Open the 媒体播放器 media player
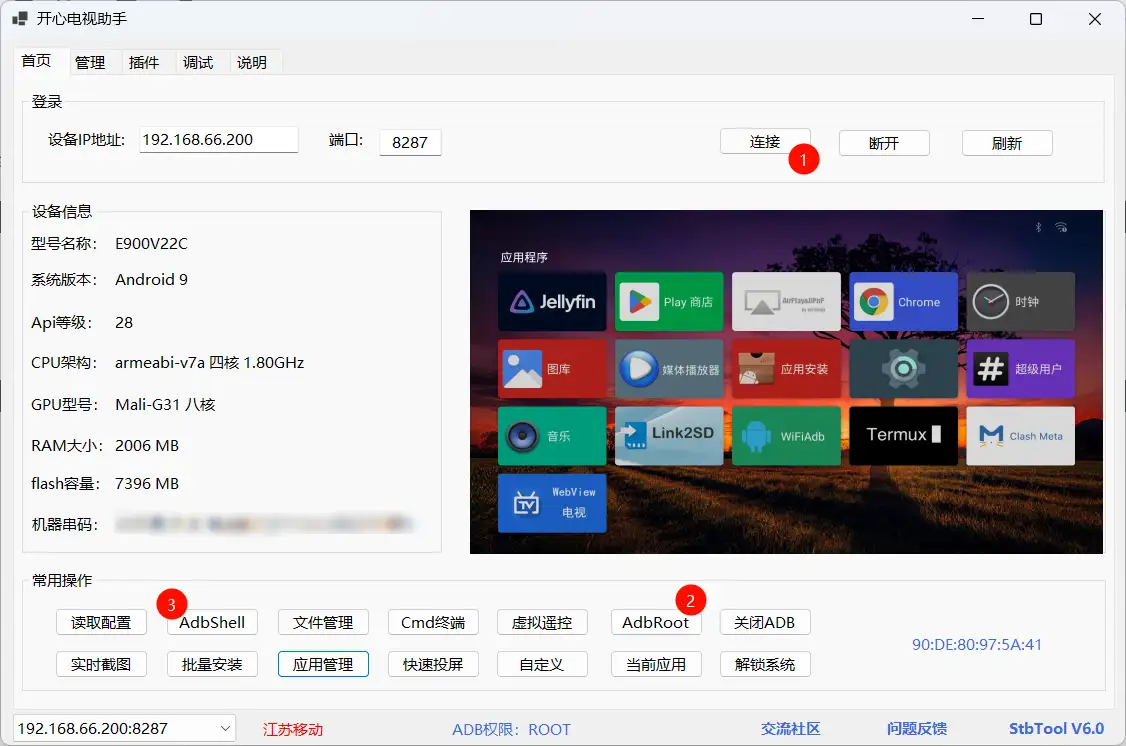Screen dimensions: 1126x746 pyautogui.click(x=669, y=368)
